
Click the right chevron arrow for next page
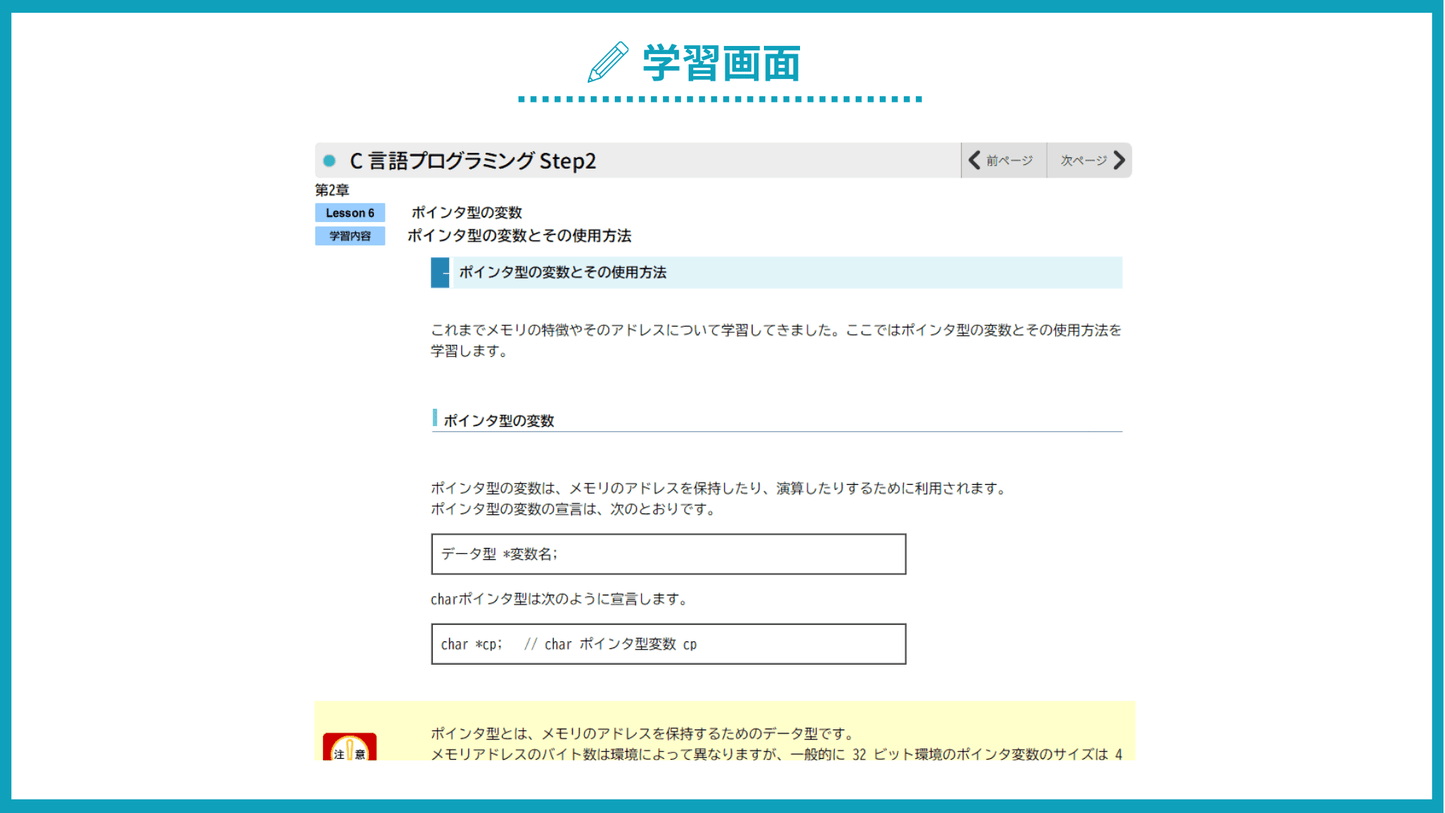[x=1119, y=160]
